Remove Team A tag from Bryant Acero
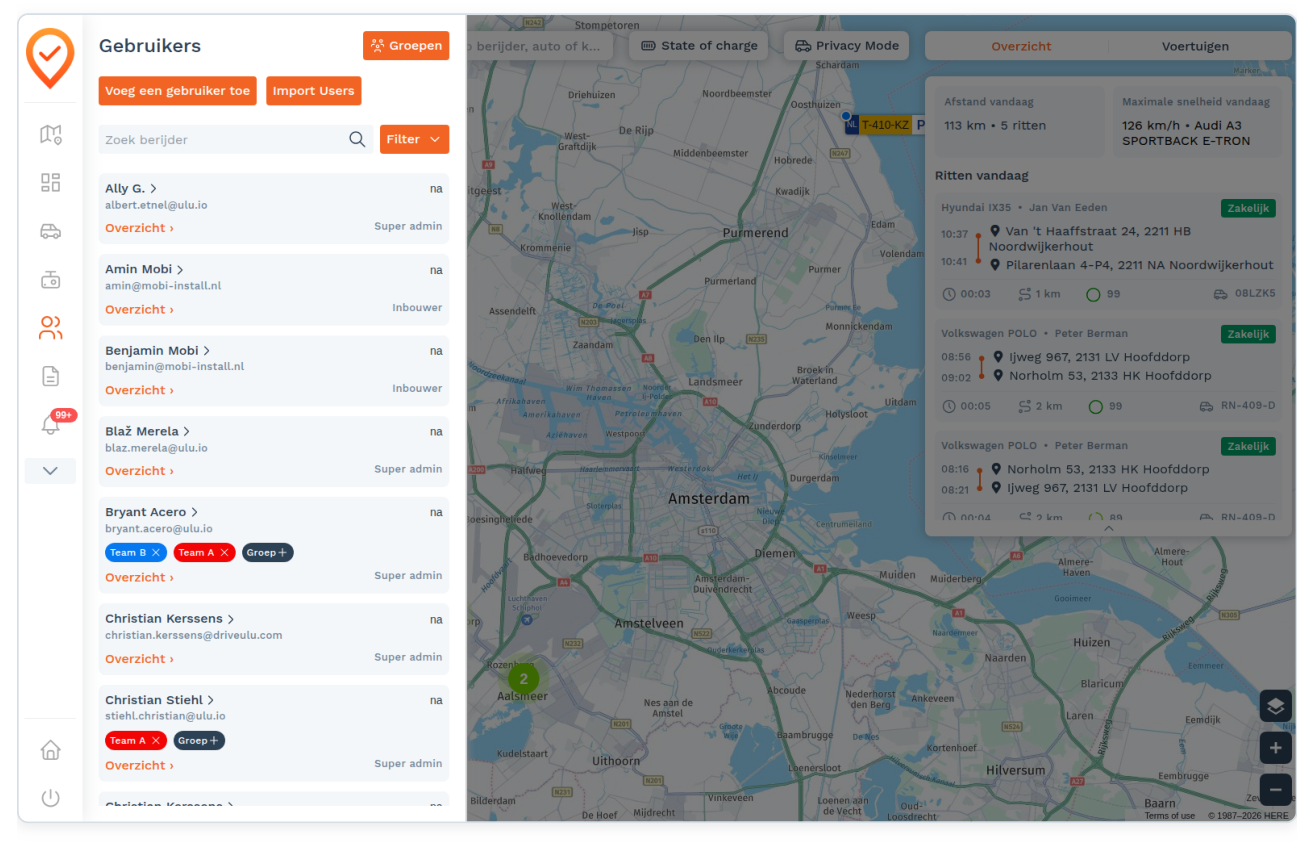The height and width of the screenshot is (844, 1314). pyautogui.click(x=224, y=553)
